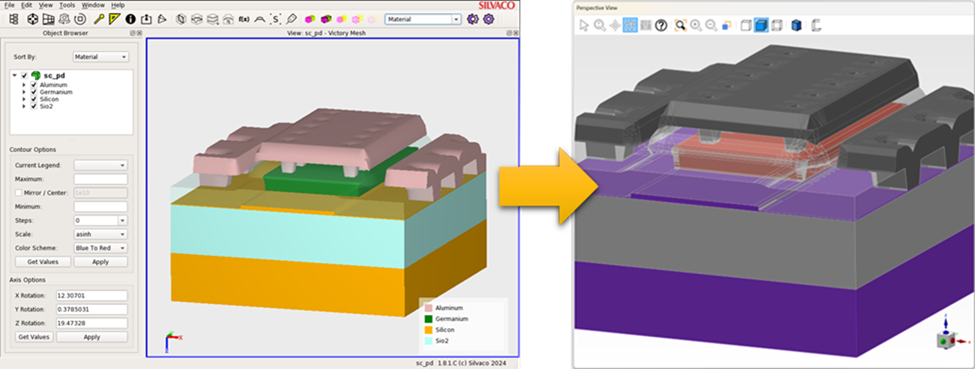
Task: Click the X Rotation input field
Action: 91,296
